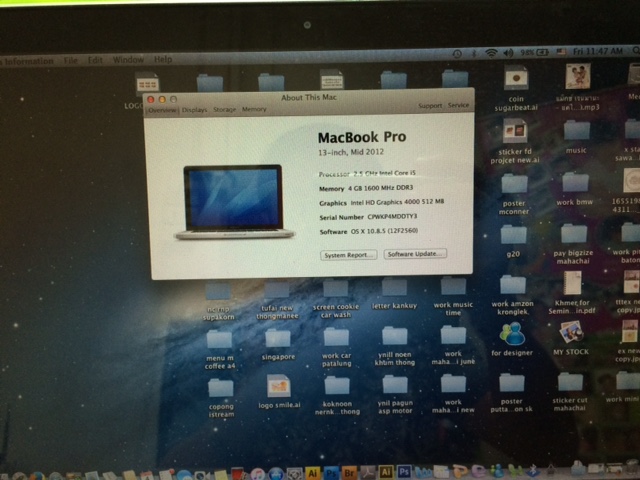The image size is (640, 480).
Task: Open the Support link
Action: click(x=430, y=105)
